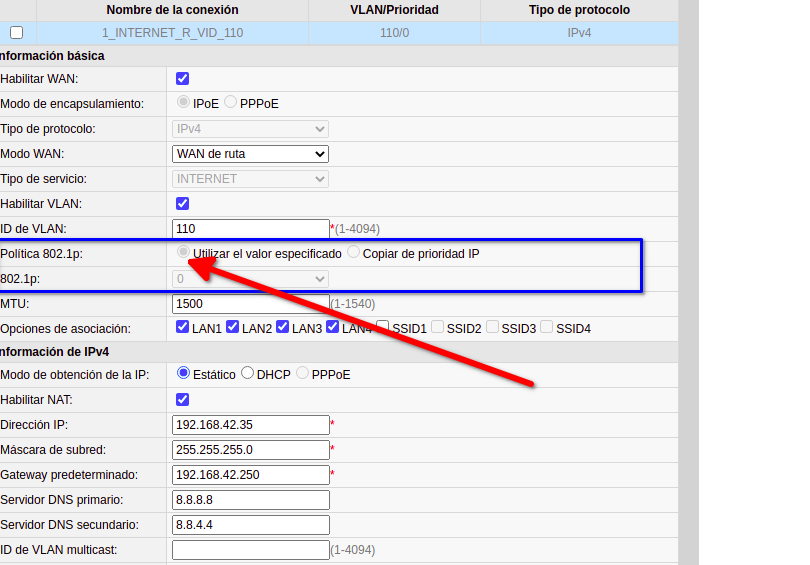Open the 802.1p priority dropdown
Screen dimensions: 810x565
[250, 279]
